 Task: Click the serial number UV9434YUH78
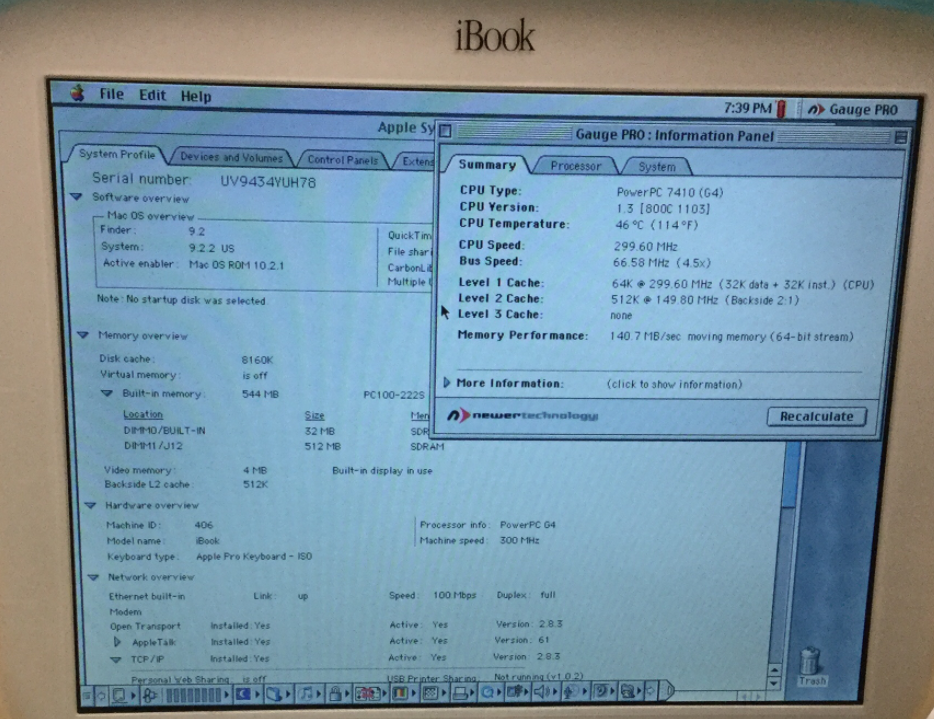[x=268, y=182]
